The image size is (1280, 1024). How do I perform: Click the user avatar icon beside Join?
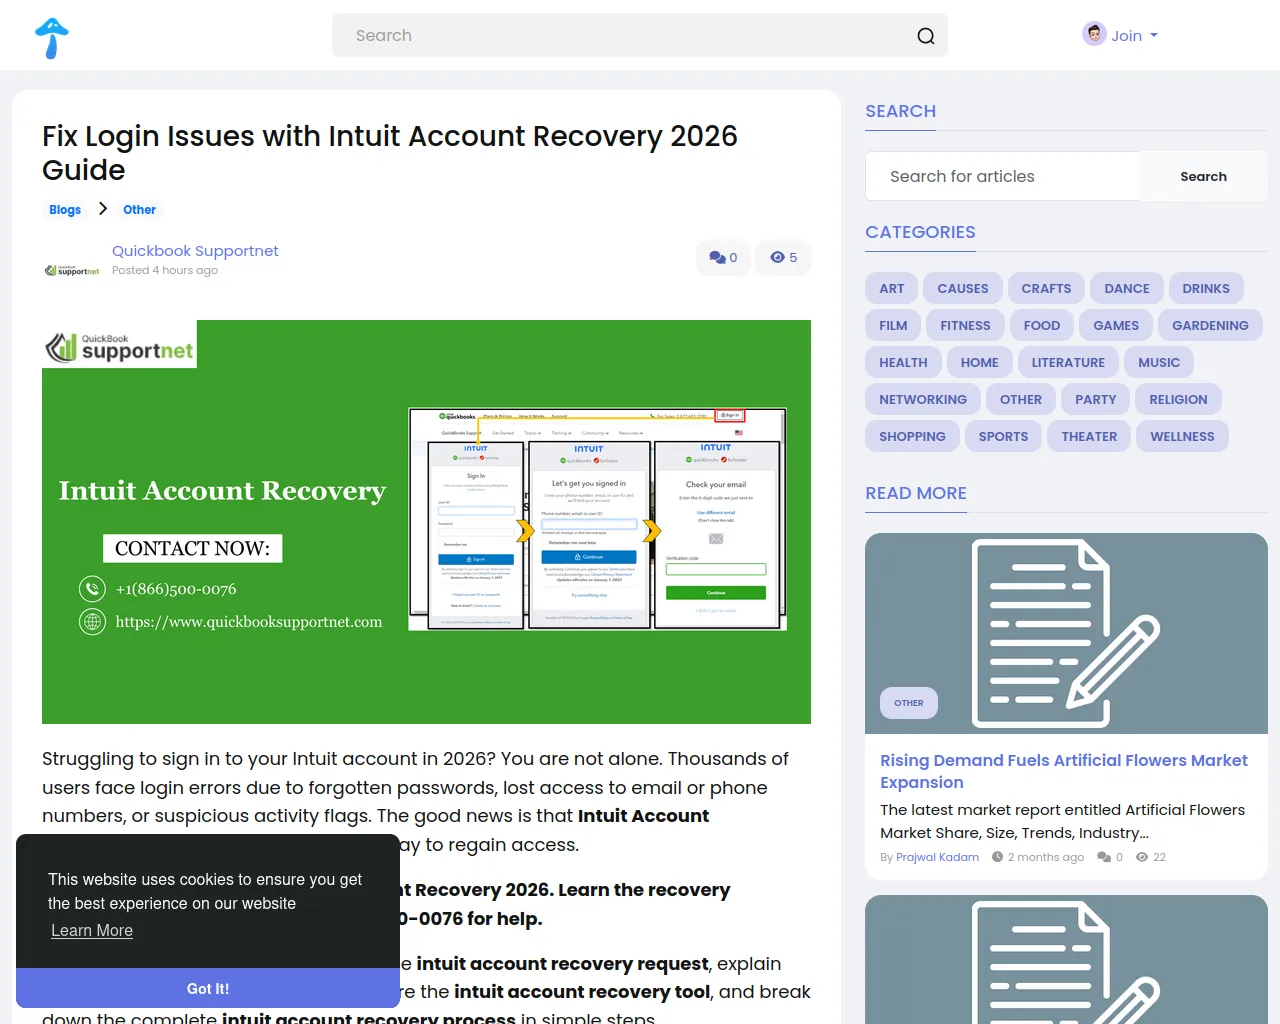[1094, 35]
